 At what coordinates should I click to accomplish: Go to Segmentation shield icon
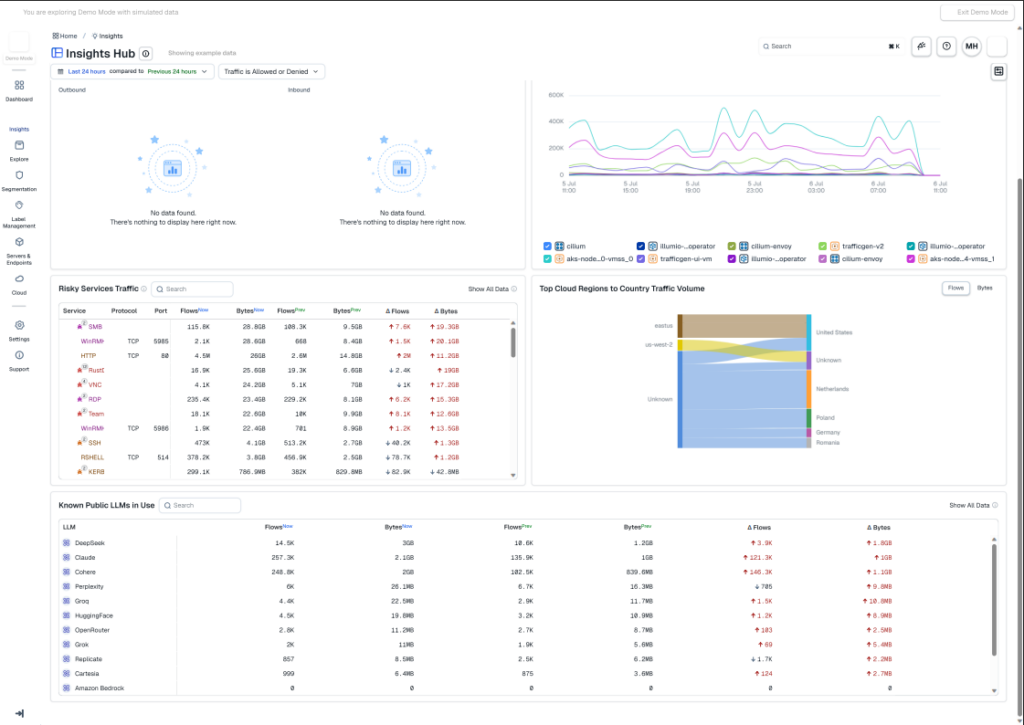pos(19,176)
